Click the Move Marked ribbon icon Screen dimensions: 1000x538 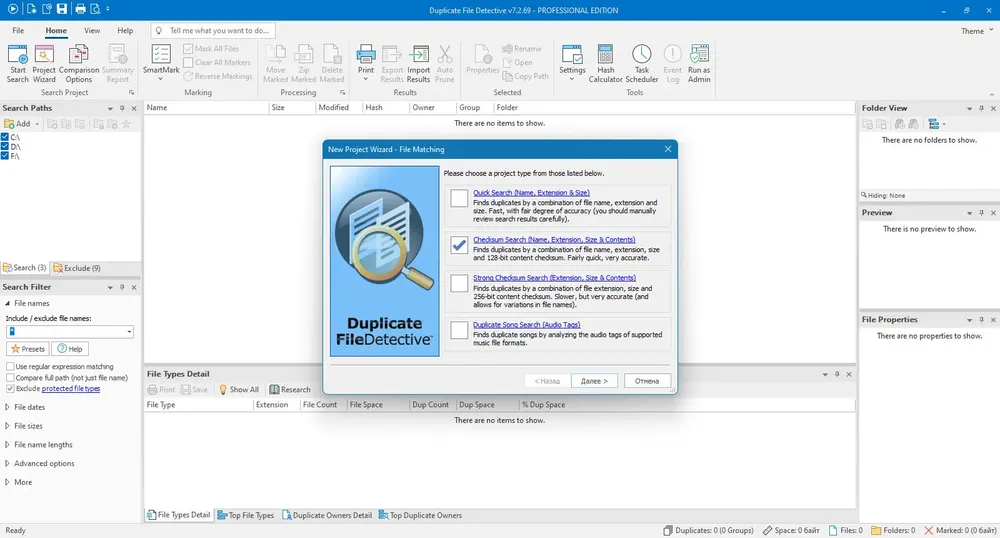pos(276,64)
